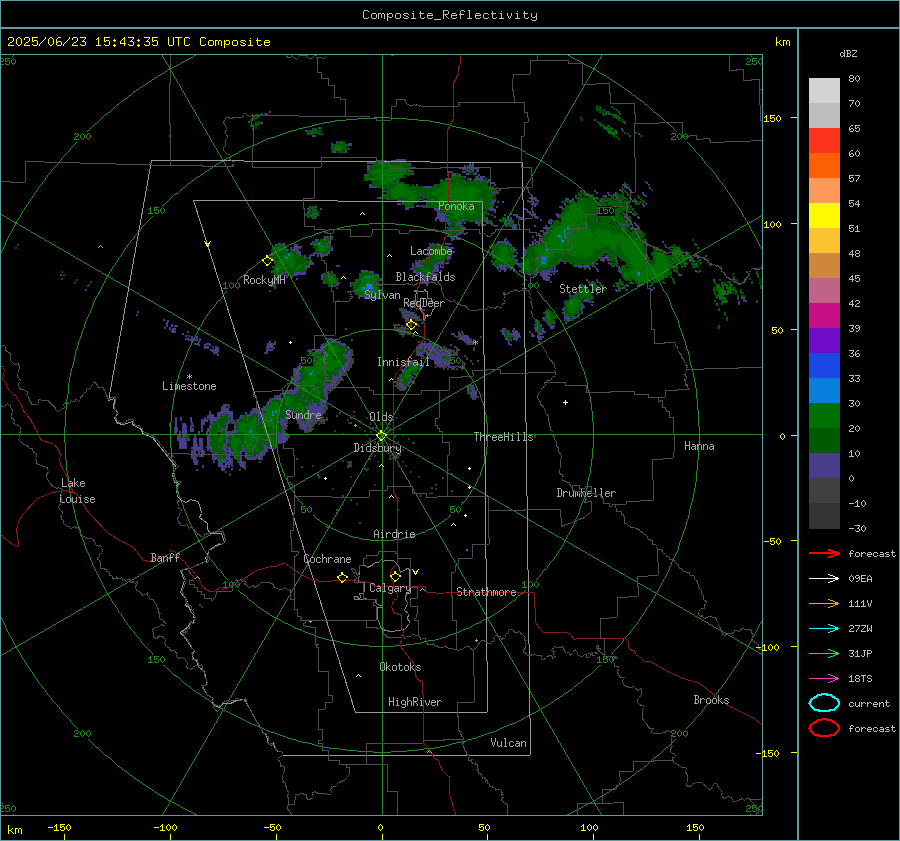Screen dimensions: 900x841
Task: Click the green 31JP arrow icon
Action: point(824,653)
